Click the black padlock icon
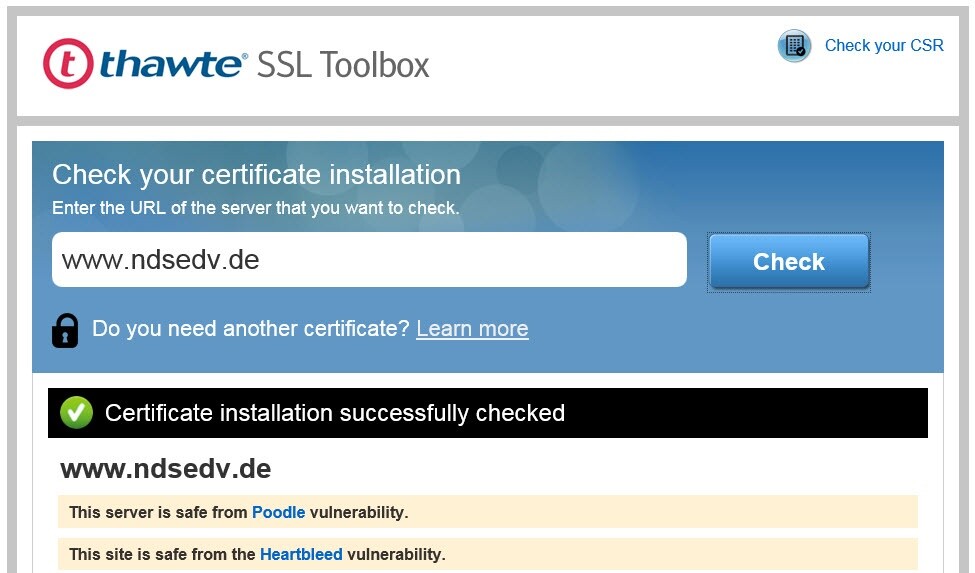This screenshot has height=573, width=975. [x=66, y=330]
